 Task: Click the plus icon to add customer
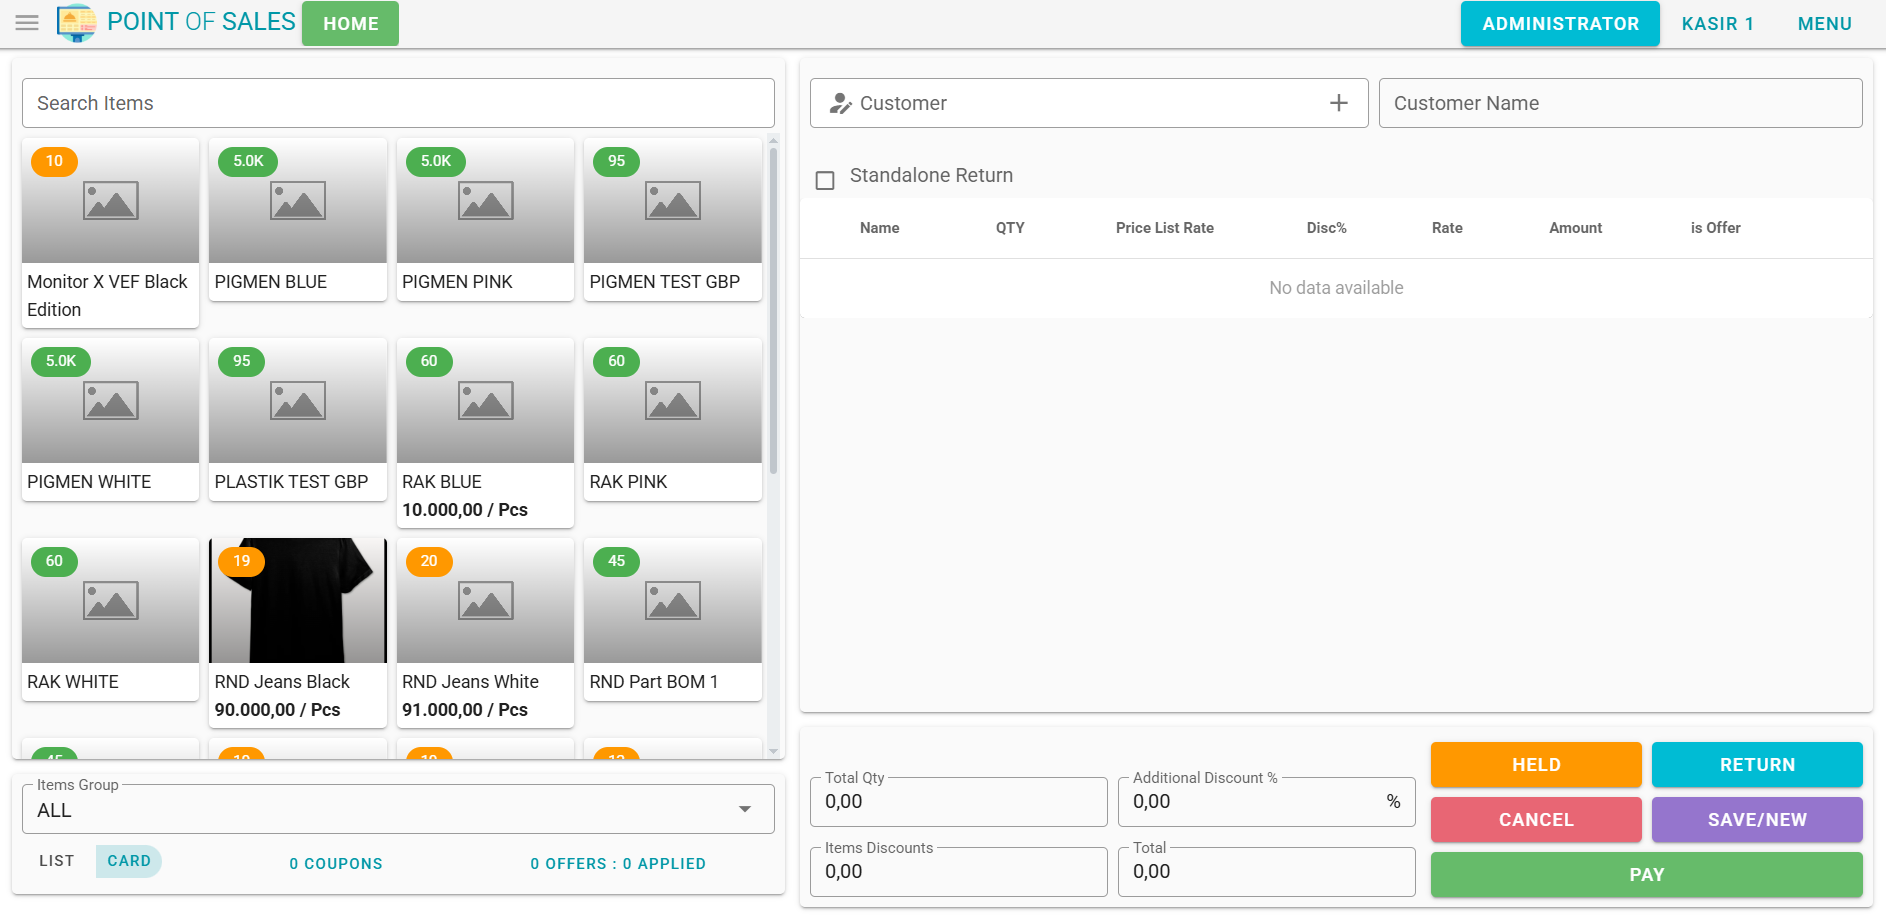click(1338, 103)
